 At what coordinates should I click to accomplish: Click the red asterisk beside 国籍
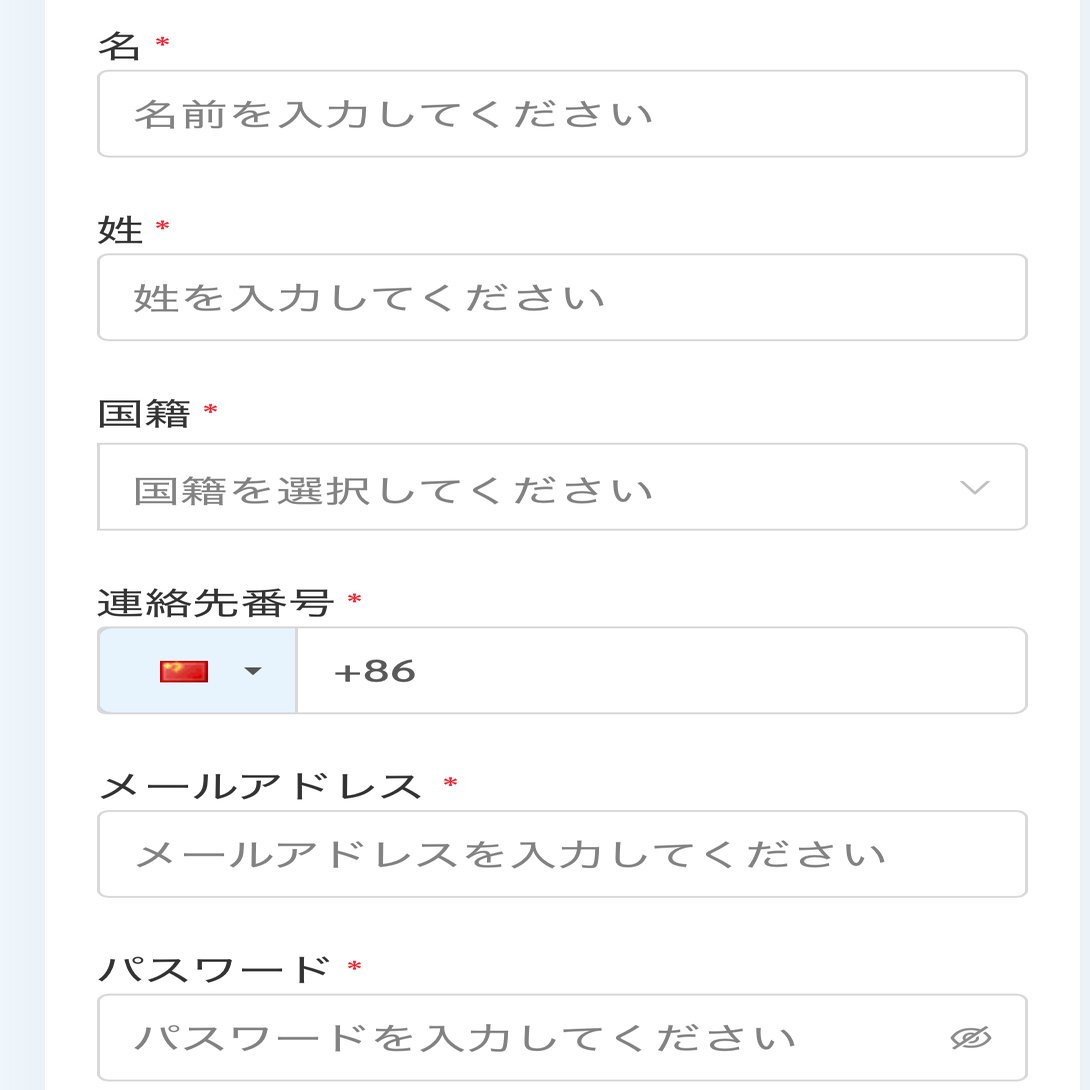210,410
